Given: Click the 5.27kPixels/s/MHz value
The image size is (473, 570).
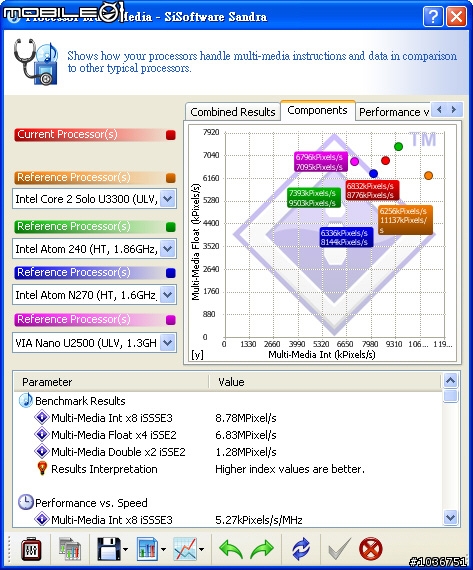Looking at the screenshot, I should 258,520.
